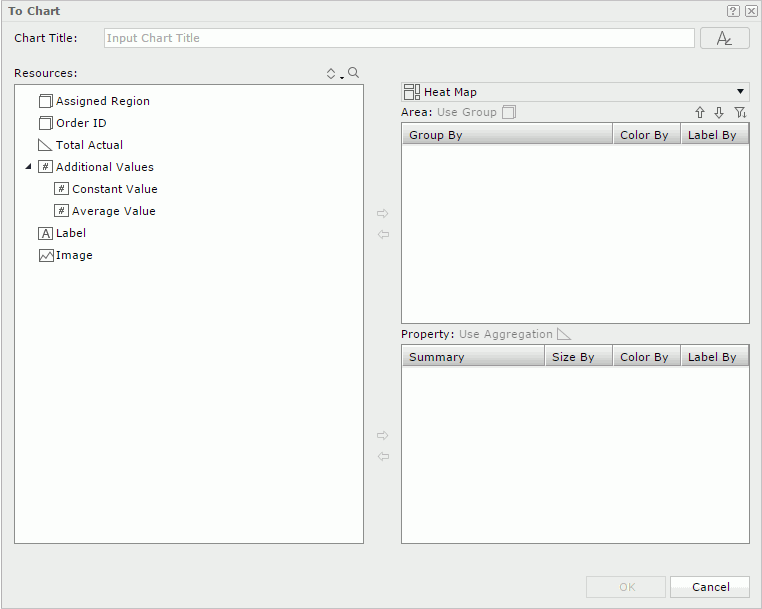
Task: Click the Cancel button
Action: pos(710,587)
